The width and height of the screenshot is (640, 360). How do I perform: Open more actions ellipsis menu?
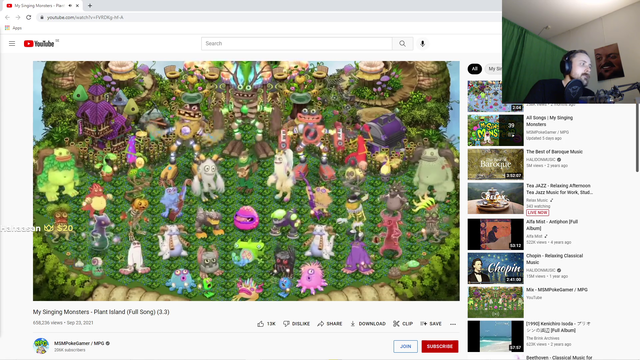pyautogui.click(x=453, y=324)
